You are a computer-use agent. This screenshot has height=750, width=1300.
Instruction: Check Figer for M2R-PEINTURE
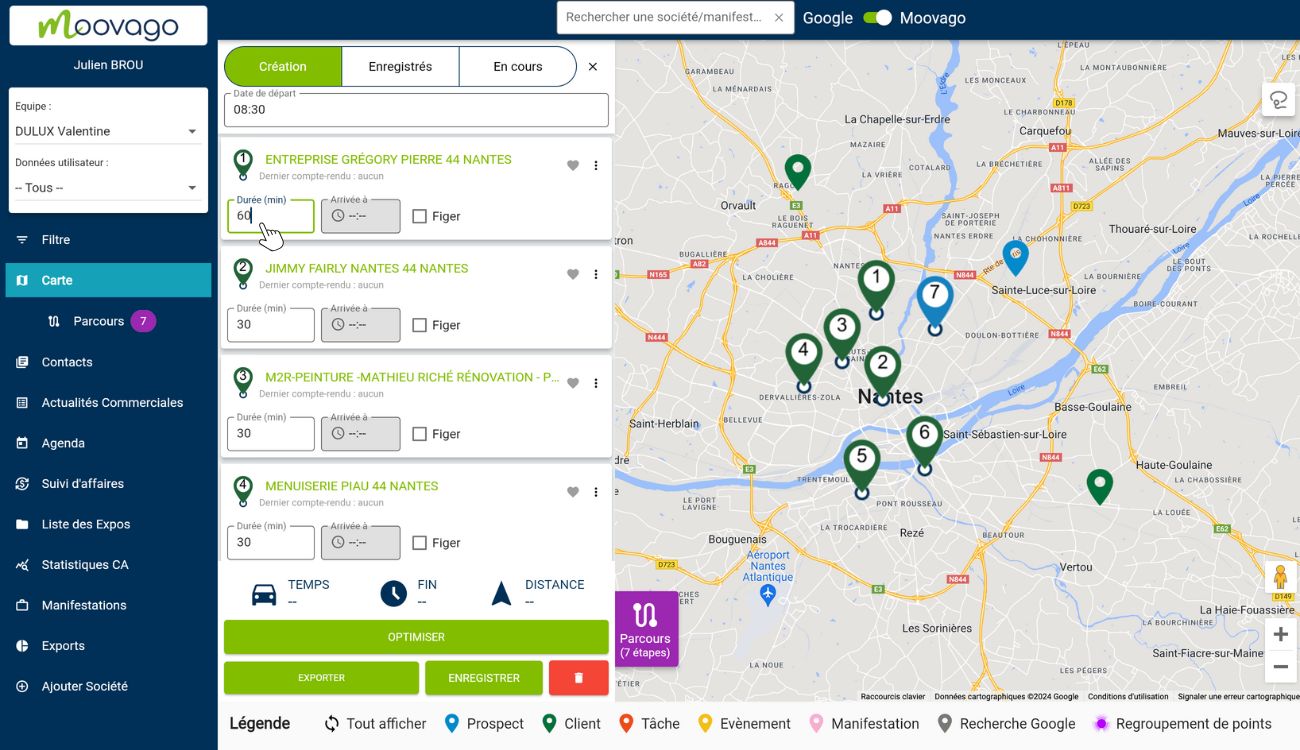coord(419,434)
